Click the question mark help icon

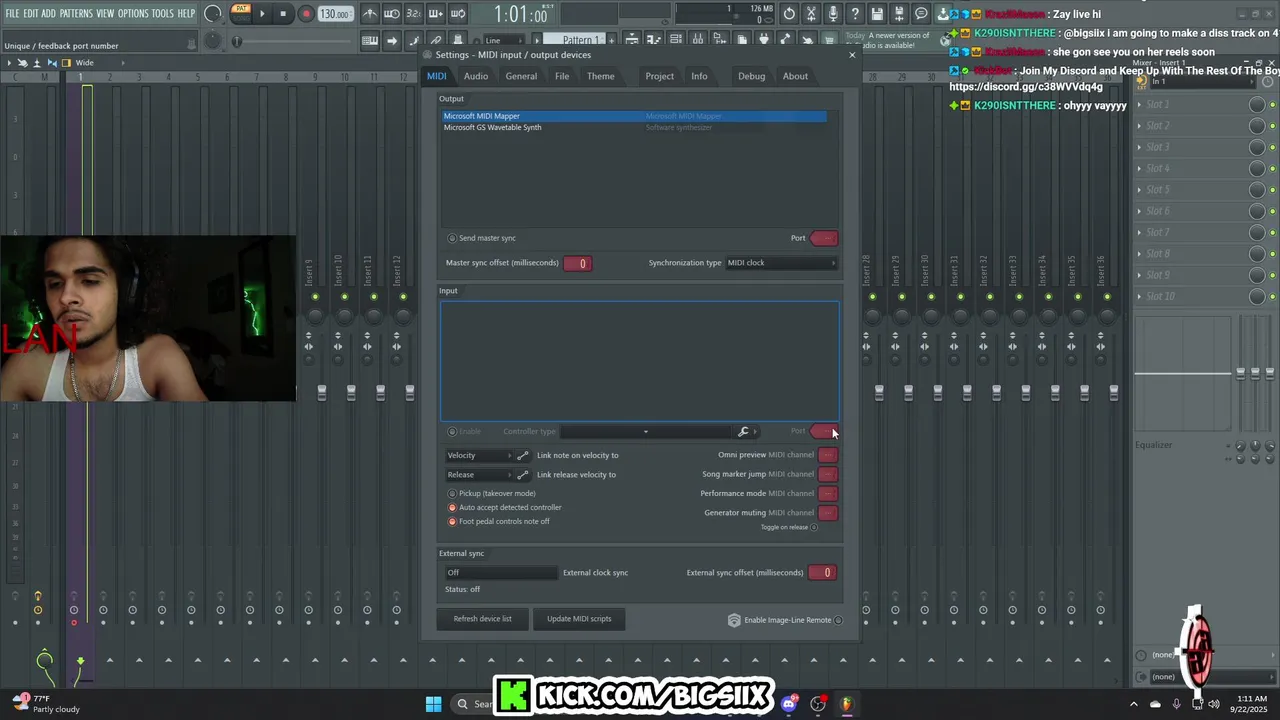coord(855,14)
